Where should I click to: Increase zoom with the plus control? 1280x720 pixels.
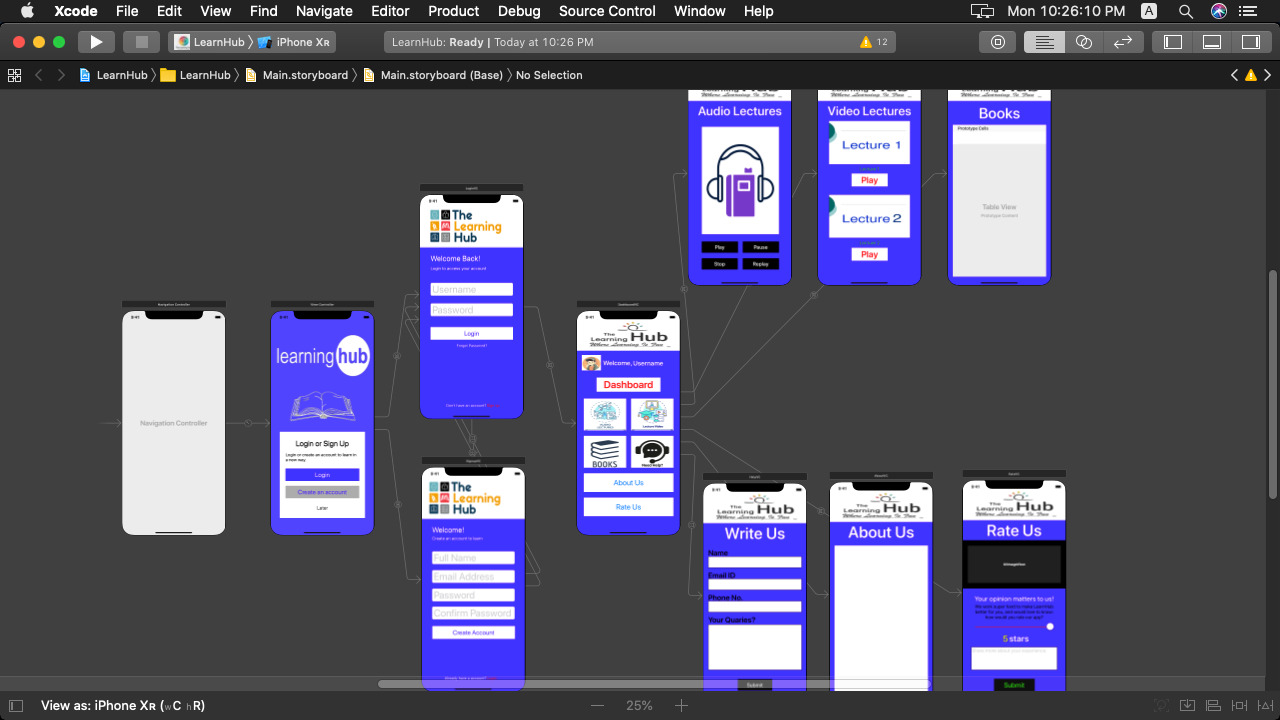[x=681, y=705]
